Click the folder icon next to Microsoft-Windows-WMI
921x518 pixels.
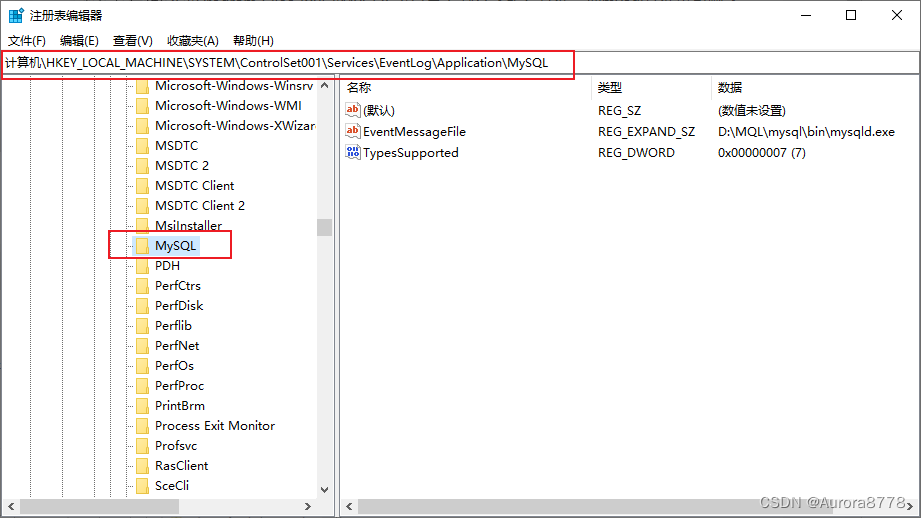coord(142,106)
